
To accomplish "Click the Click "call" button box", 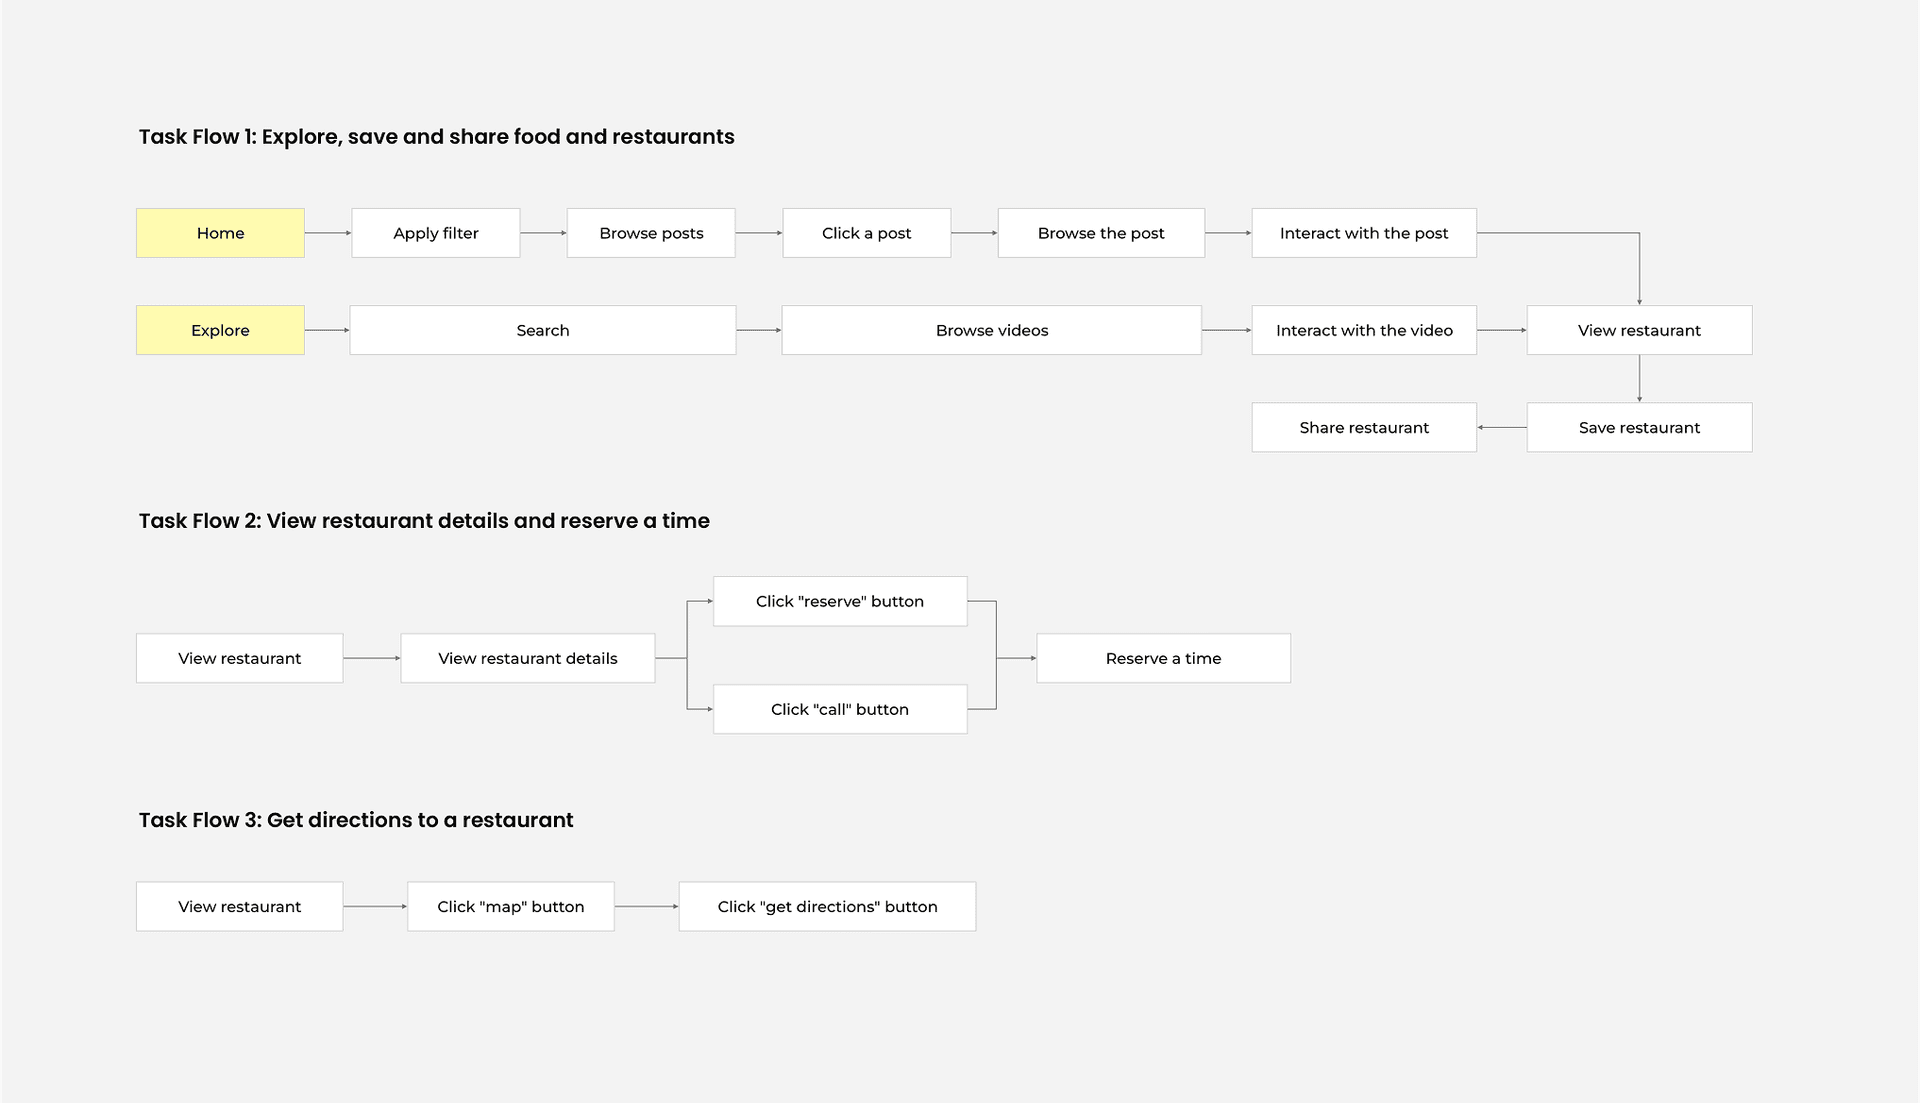I will 840,709.
